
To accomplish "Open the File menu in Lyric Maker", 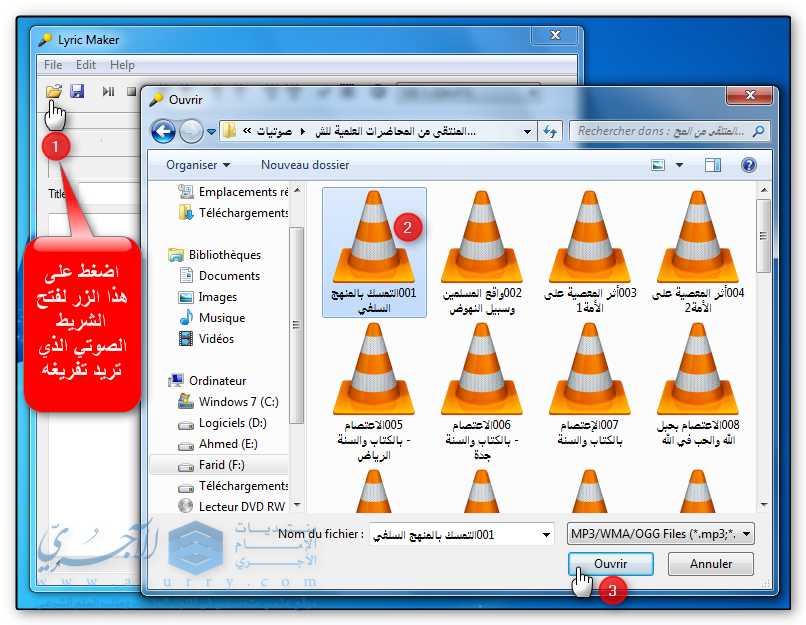I will 53,65.
